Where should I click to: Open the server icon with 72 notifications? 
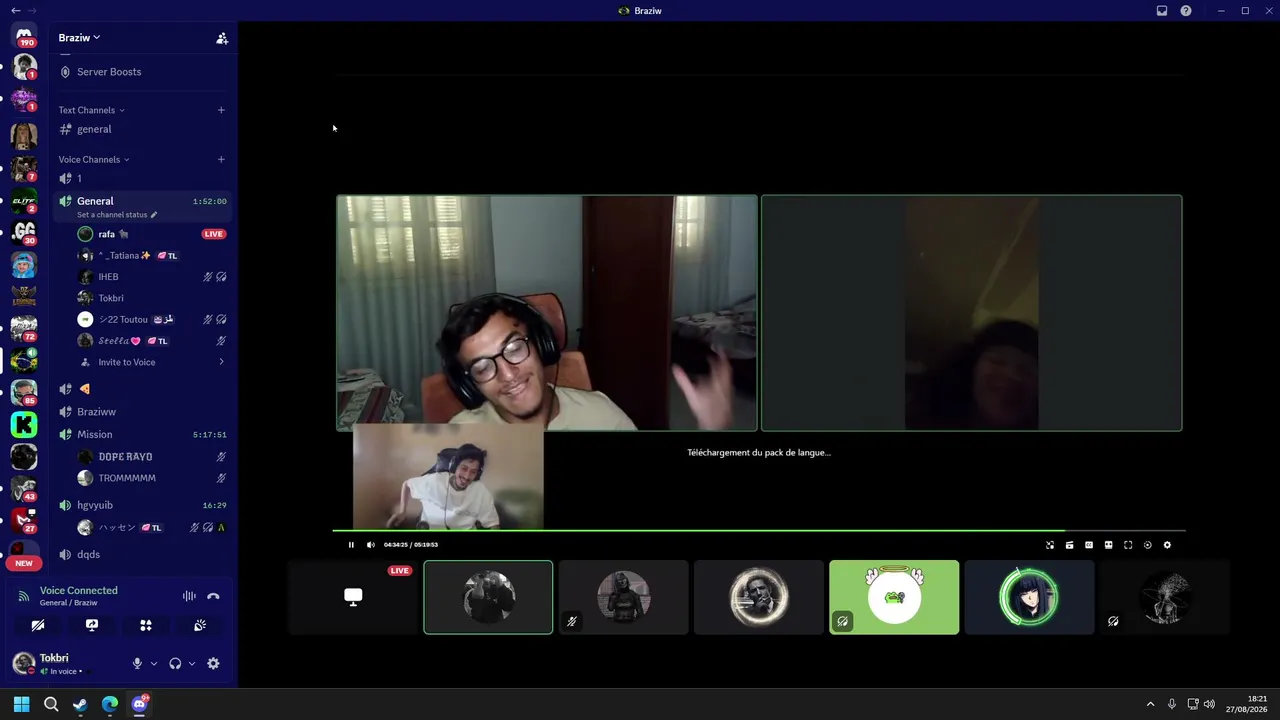point(24,328)
